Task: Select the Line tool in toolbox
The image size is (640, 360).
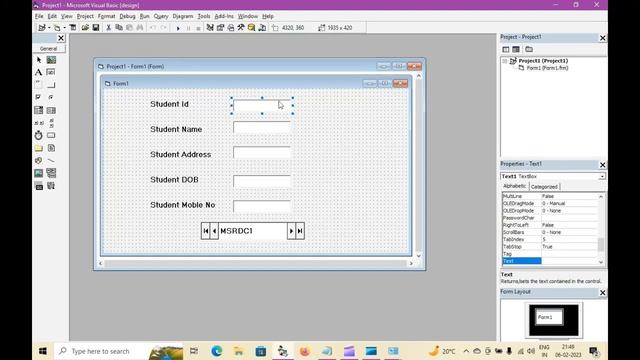Action: [51, 160]
